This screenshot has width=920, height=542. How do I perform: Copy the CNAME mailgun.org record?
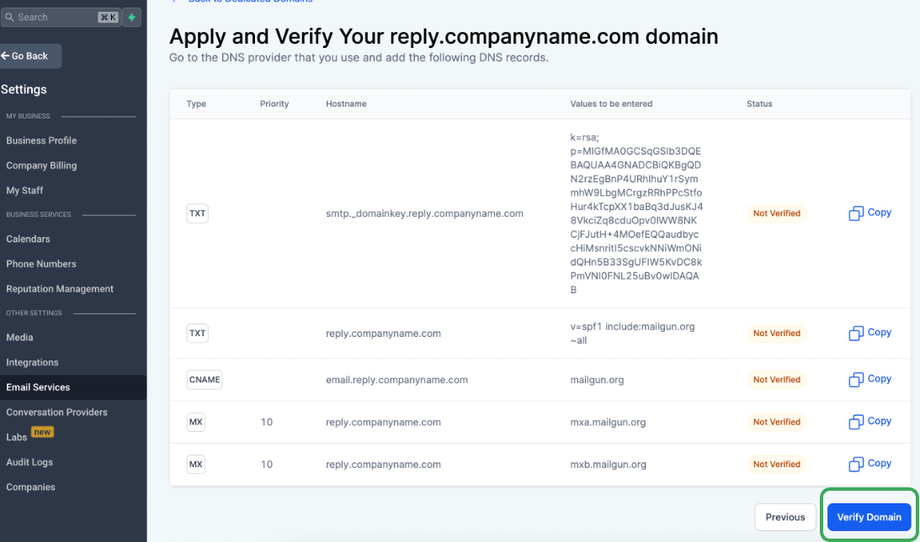point(869,379)
